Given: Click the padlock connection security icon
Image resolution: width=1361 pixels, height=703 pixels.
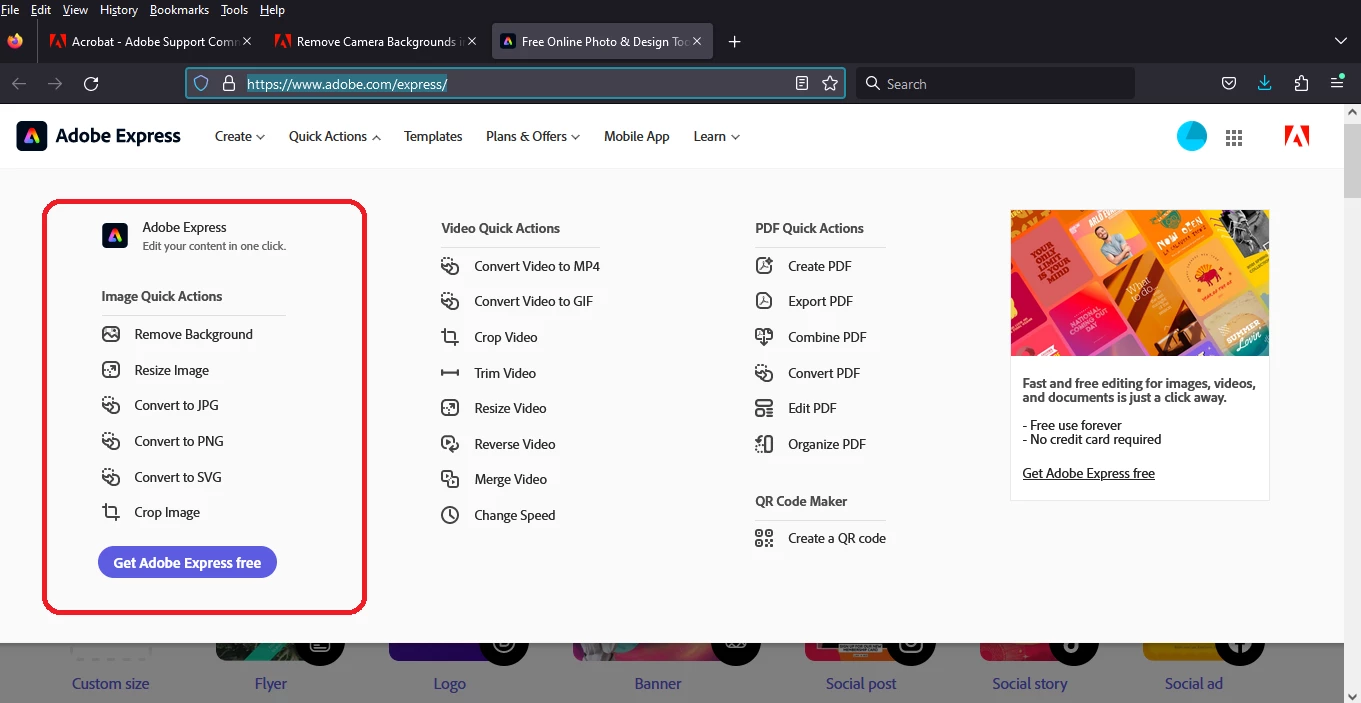Looking at the screenshot, I should 228,84.
